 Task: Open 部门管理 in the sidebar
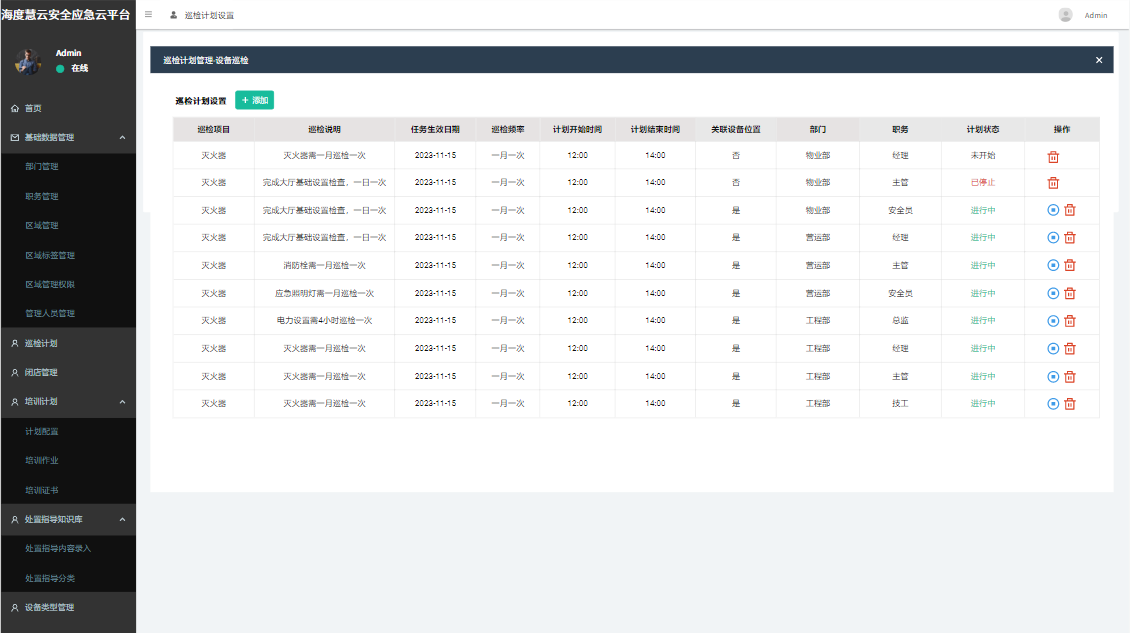[42, 167]
